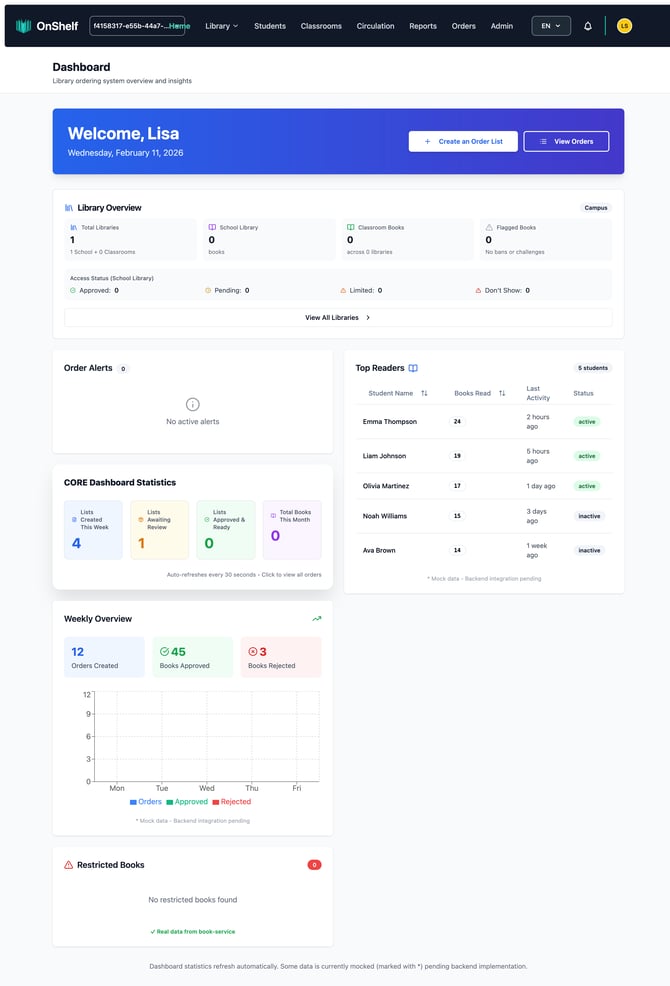The image size is (670, 986).
Task: Sort by Books Read arrows
Action: (502, 393)
